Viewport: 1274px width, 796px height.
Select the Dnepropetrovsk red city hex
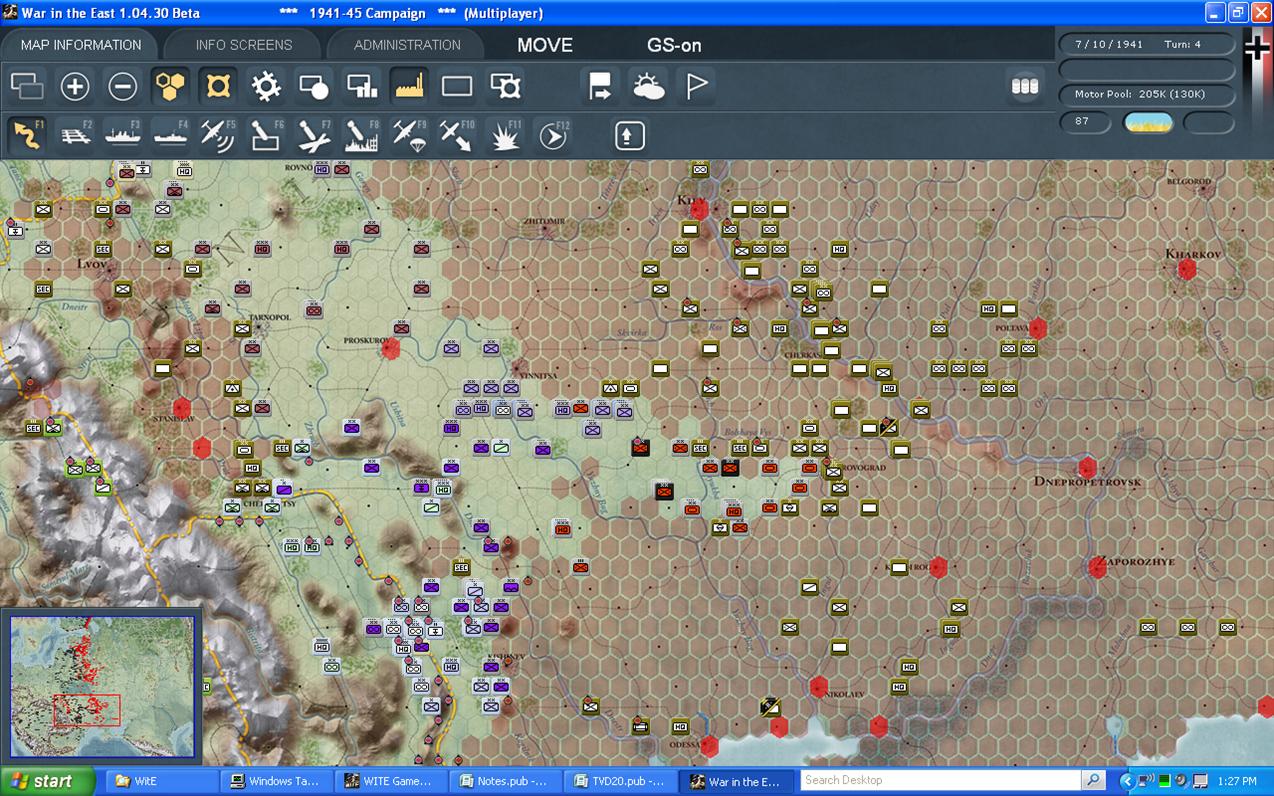1088,468
